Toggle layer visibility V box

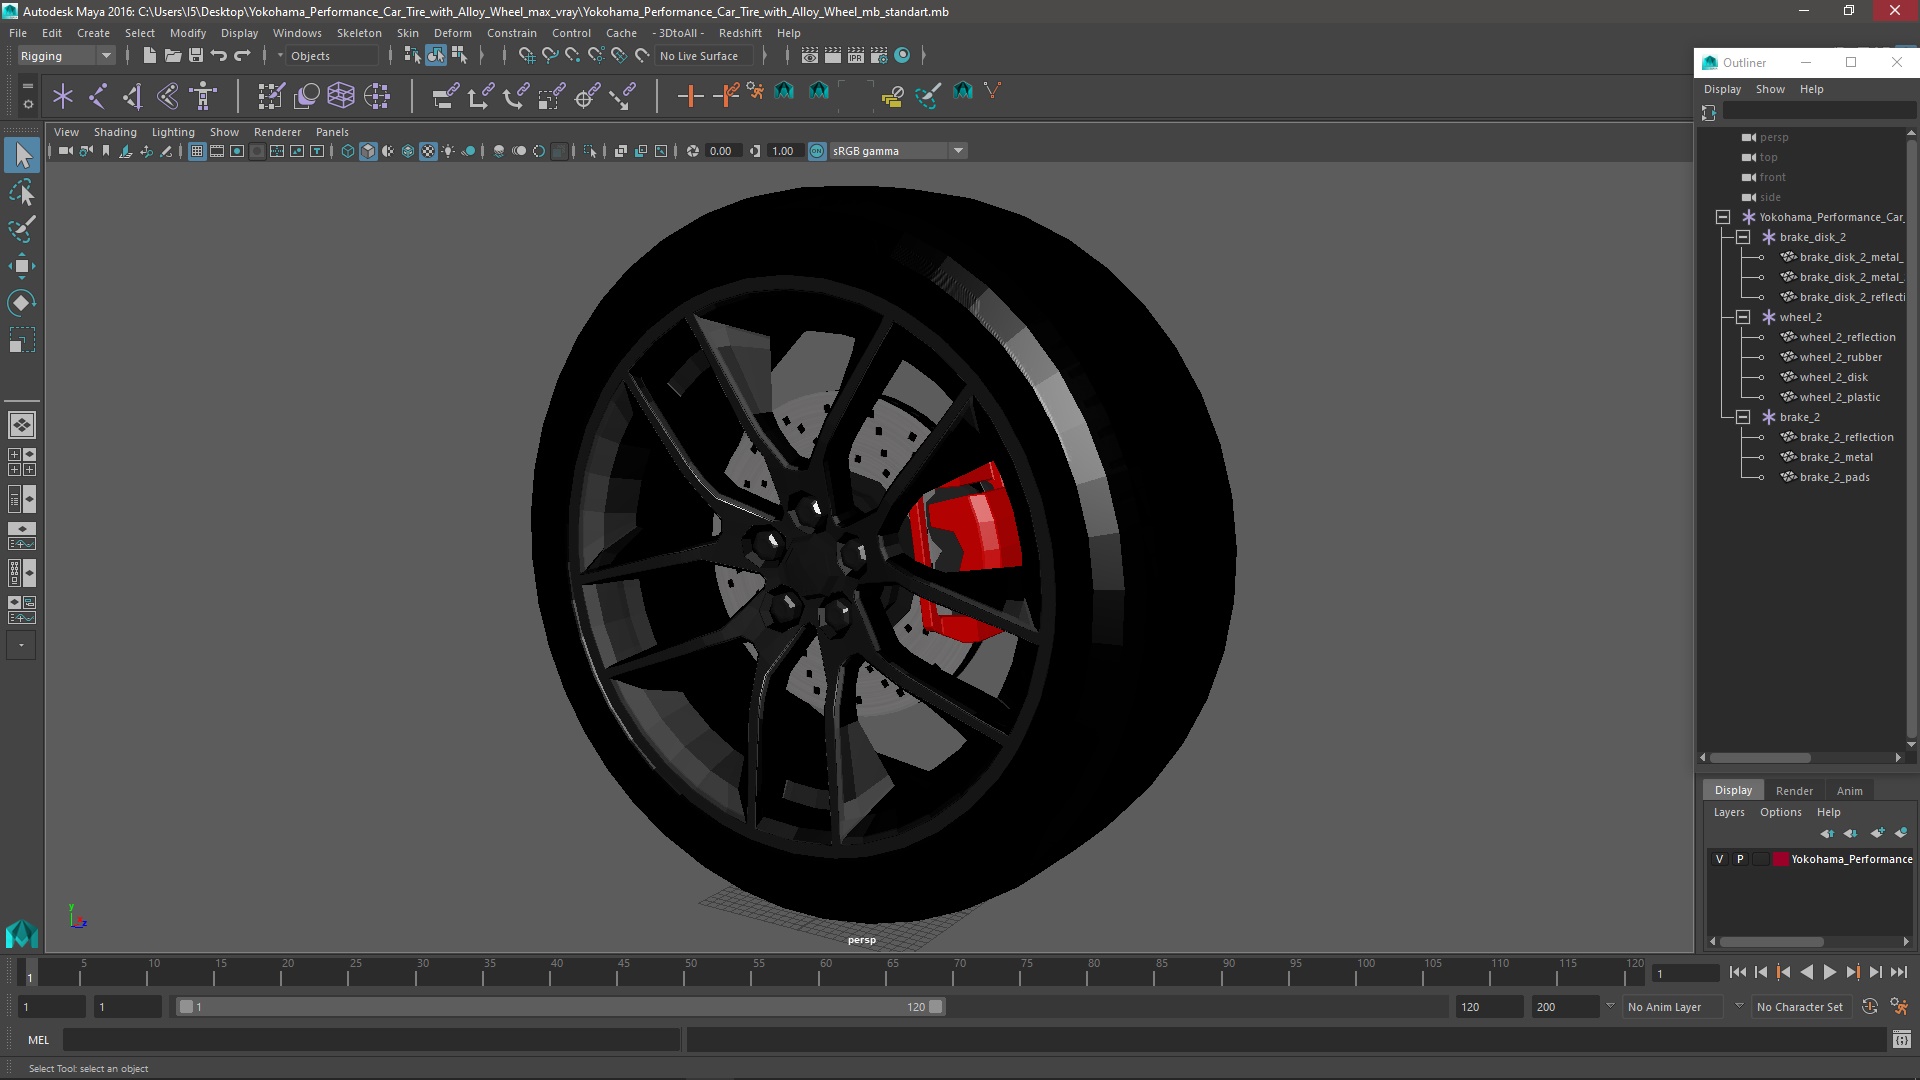coord(1719,859)
